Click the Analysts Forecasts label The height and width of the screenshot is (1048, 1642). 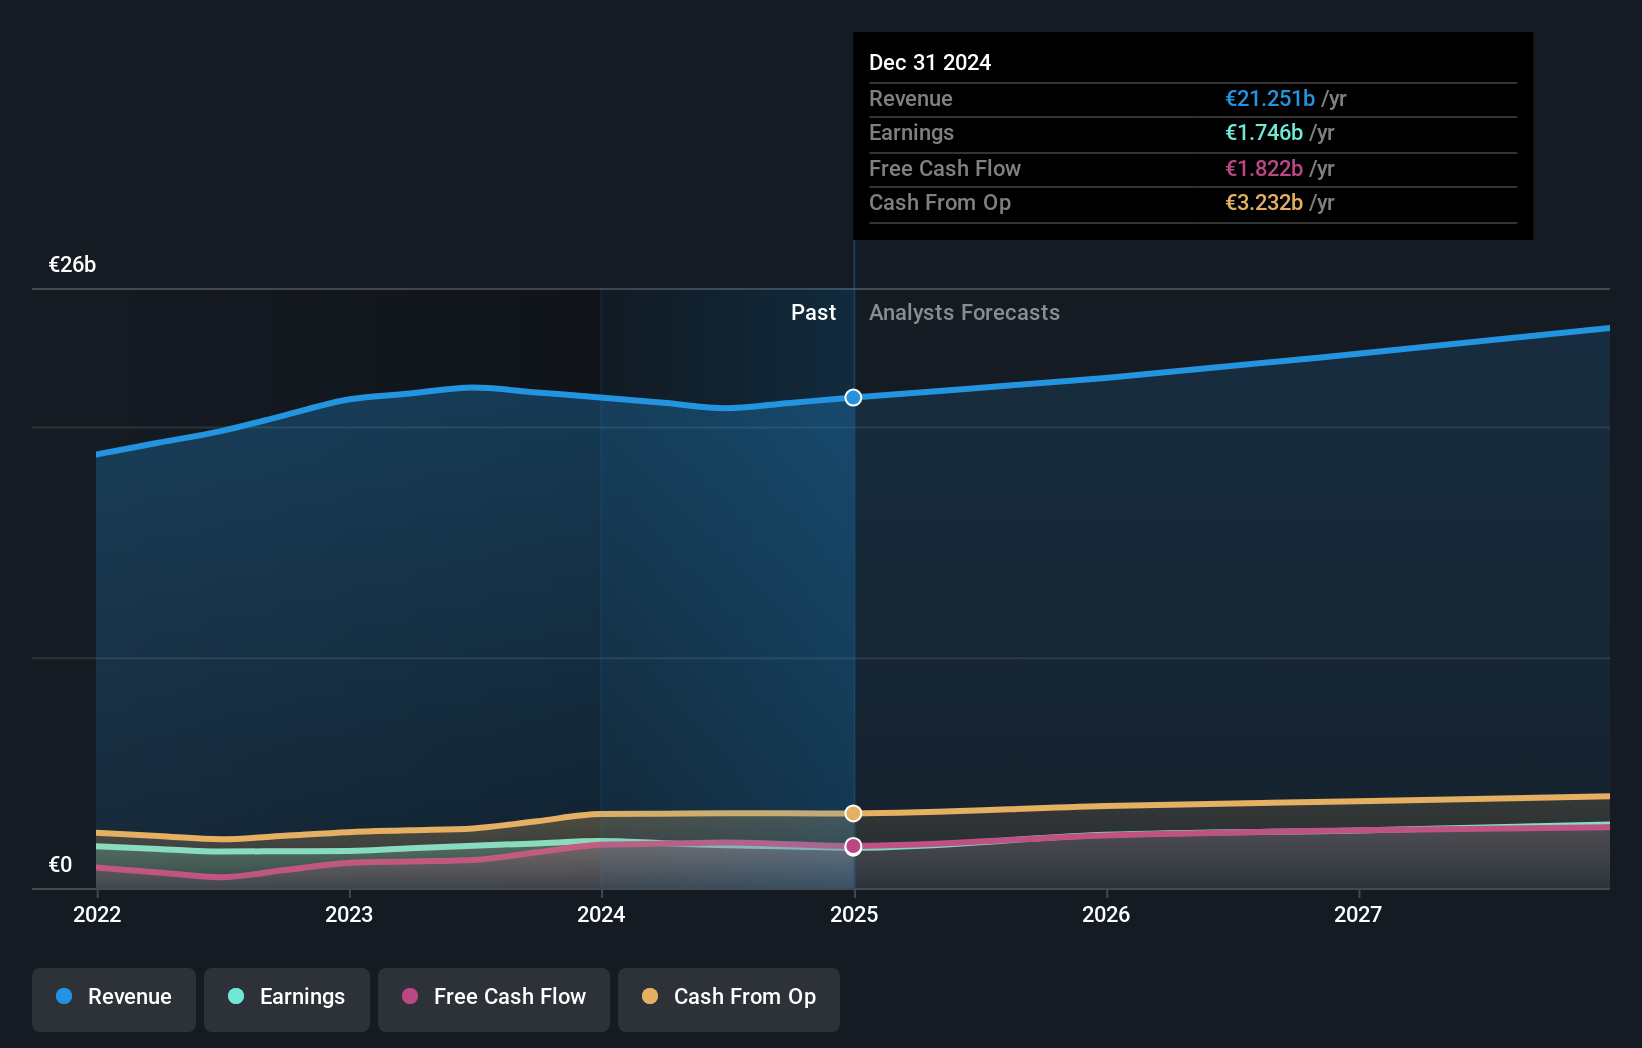(964, 313)
